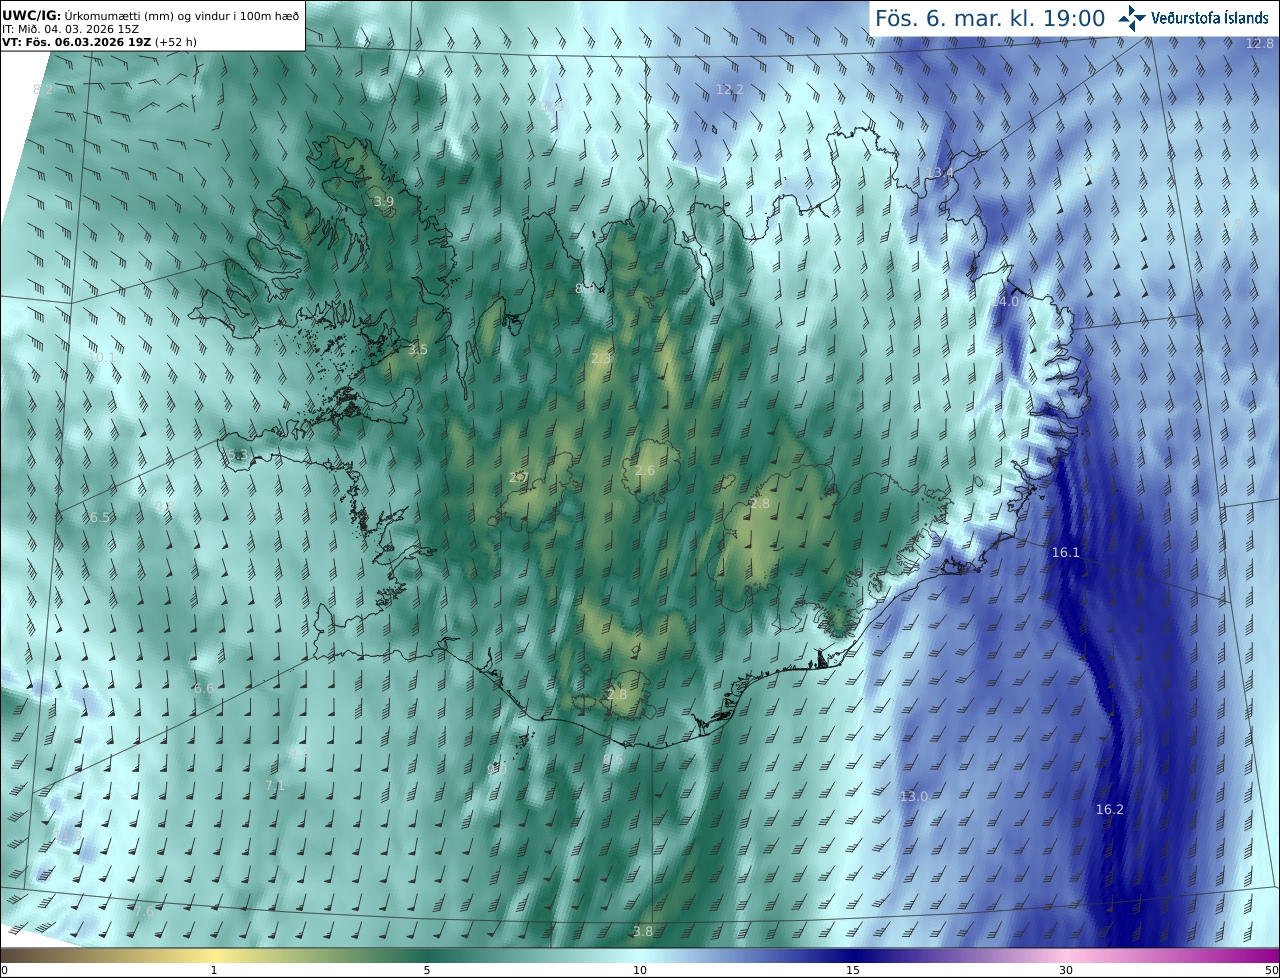
Task: Click the 5 label on the color scale
Action: pos(427,970)
